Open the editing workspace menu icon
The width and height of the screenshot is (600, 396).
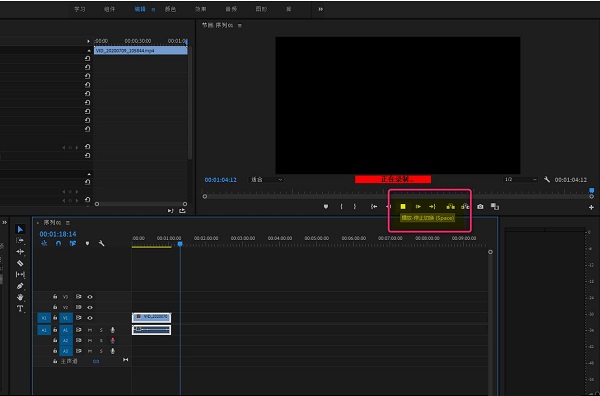[153, 10]
